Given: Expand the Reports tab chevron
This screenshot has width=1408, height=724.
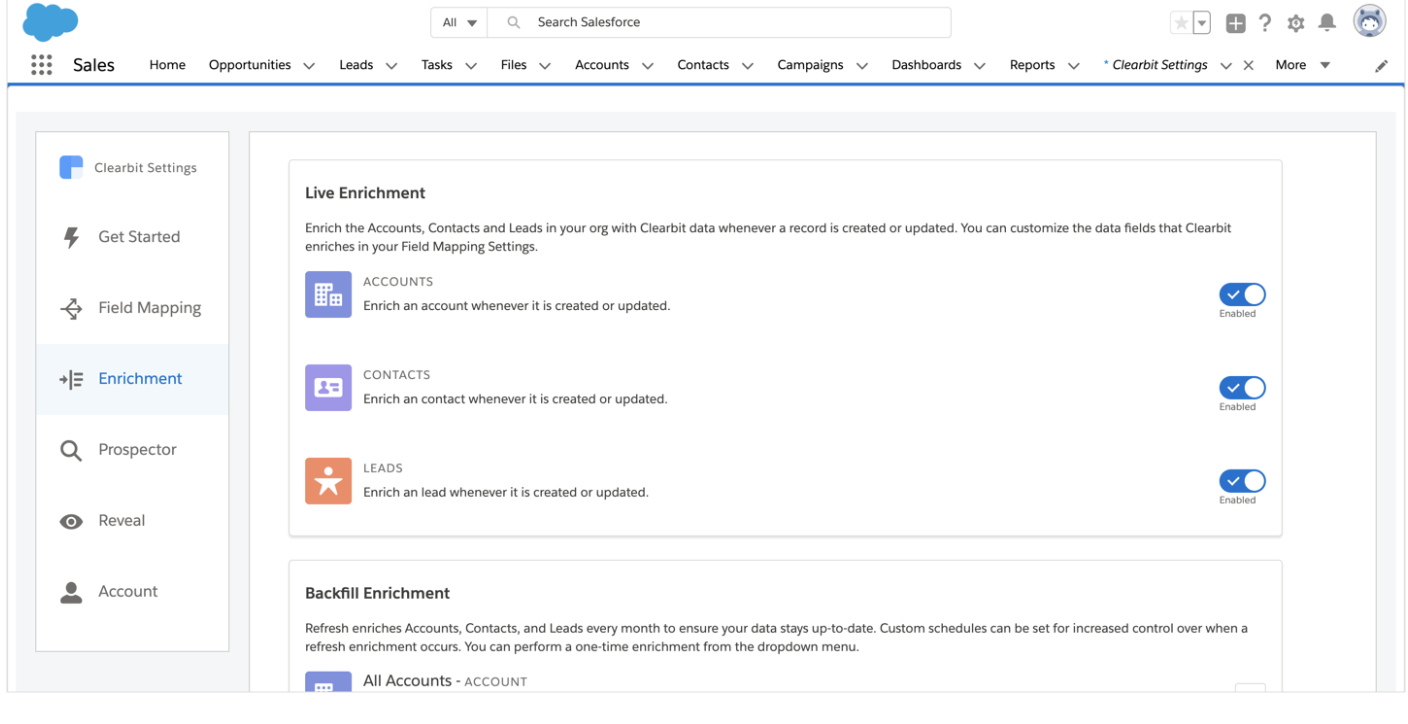Looking at the screenshot, I should 1074,66.
